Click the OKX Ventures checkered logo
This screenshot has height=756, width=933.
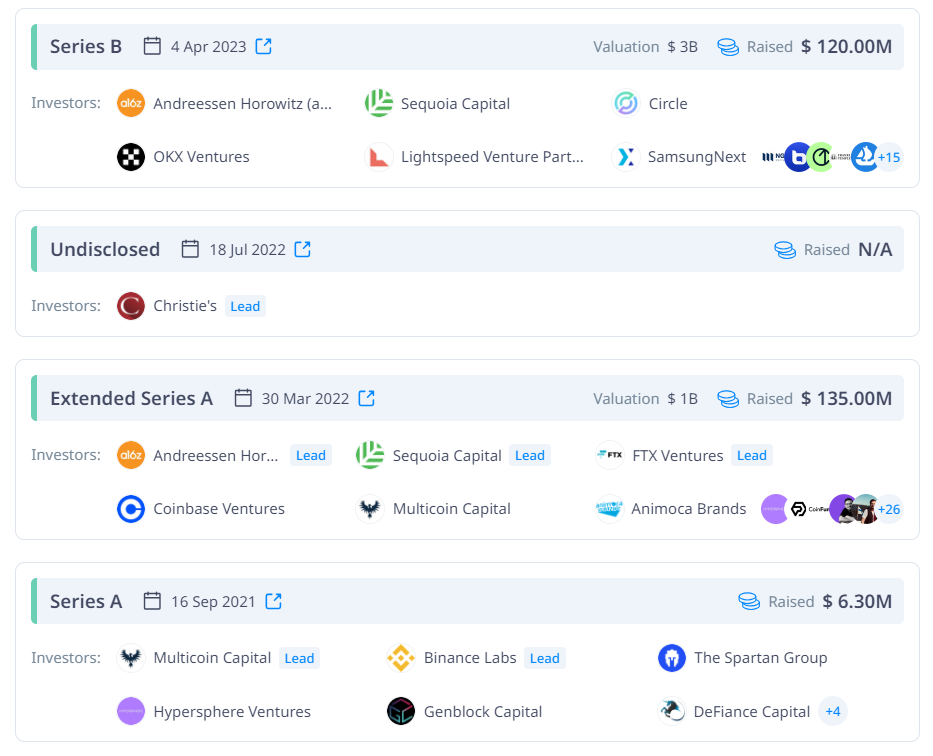[x=131, y=157]
